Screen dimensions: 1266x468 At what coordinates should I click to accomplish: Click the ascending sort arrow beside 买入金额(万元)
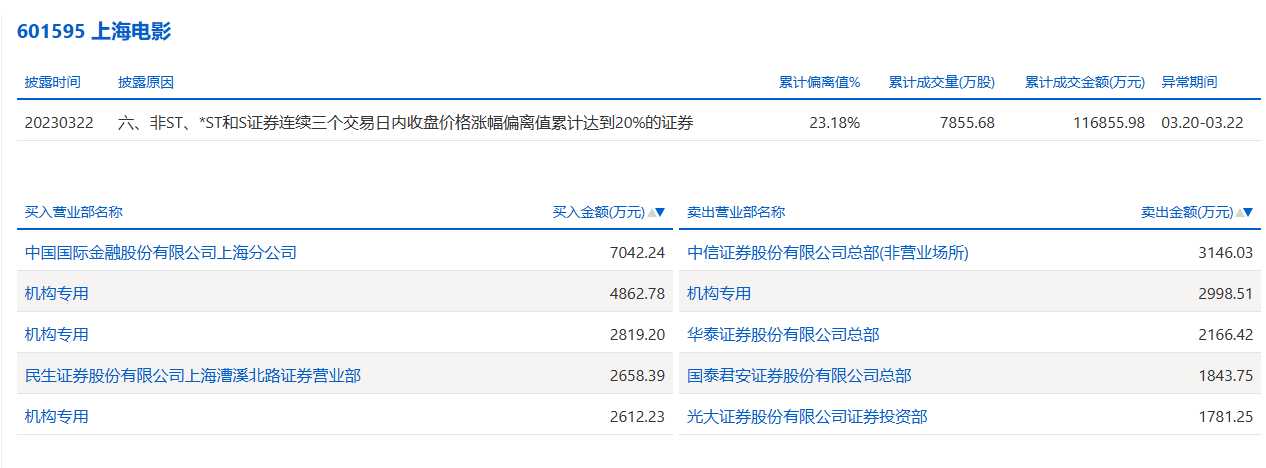[651, 213]
